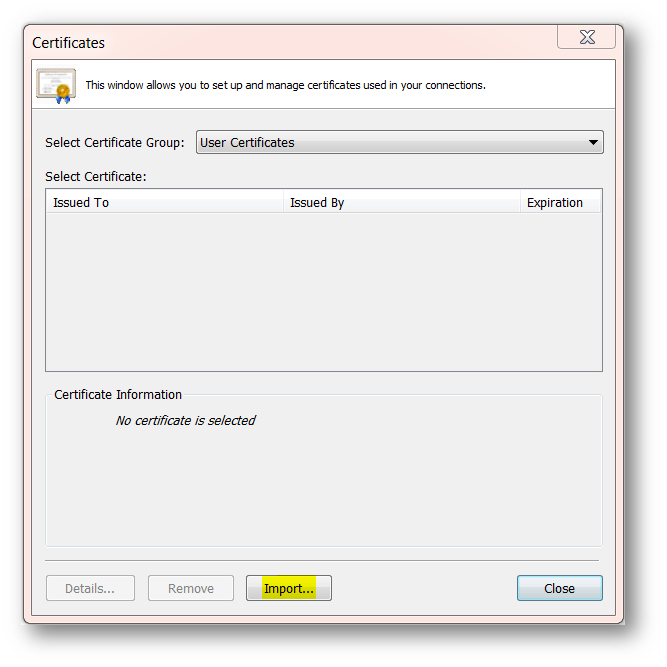This screenshot has height=667, width=667.
Task: Click the Certificate Information group label
Action: click(118, 395)
